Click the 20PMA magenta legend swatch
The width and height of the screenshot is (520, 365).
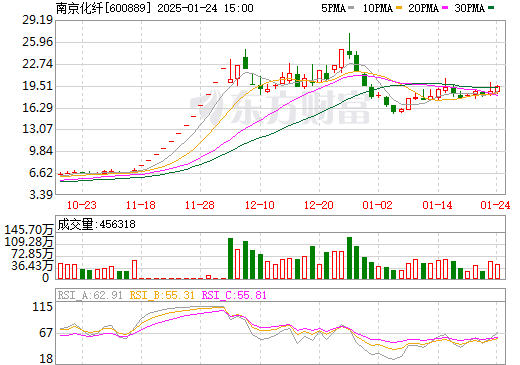tap(445, 8)
